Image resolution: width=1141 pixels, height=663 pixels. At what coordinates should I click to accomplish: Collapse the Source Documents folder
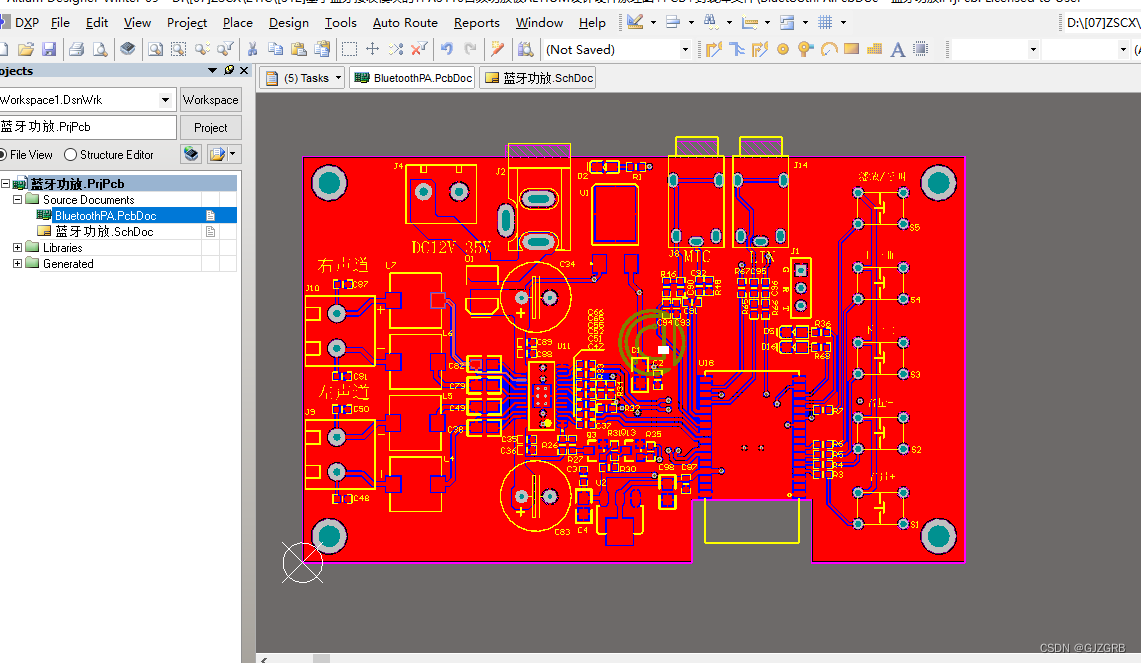[17, 198]
